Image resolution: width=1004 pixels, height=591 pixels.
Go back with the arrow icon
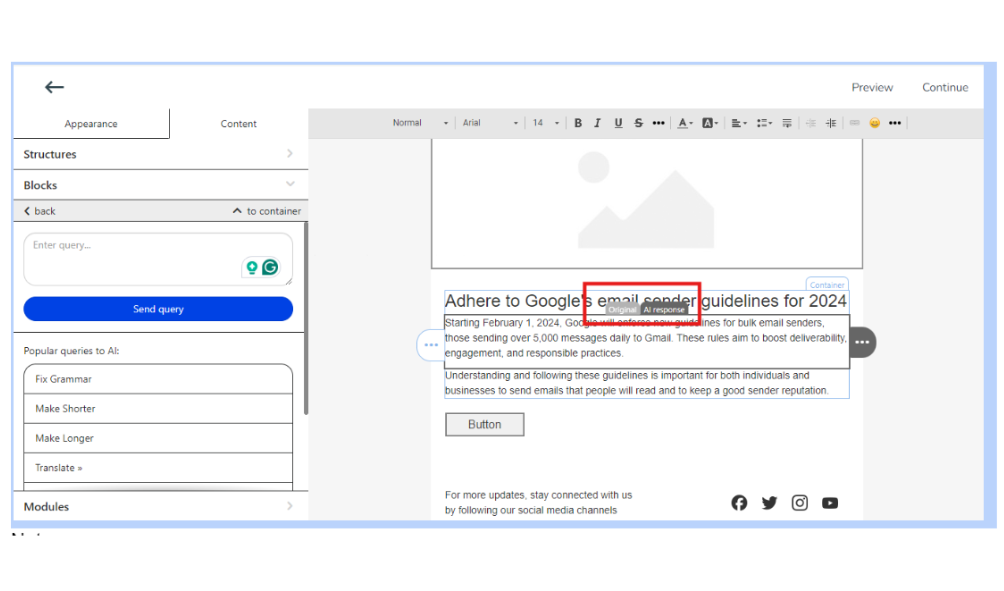tap(54, 87)
